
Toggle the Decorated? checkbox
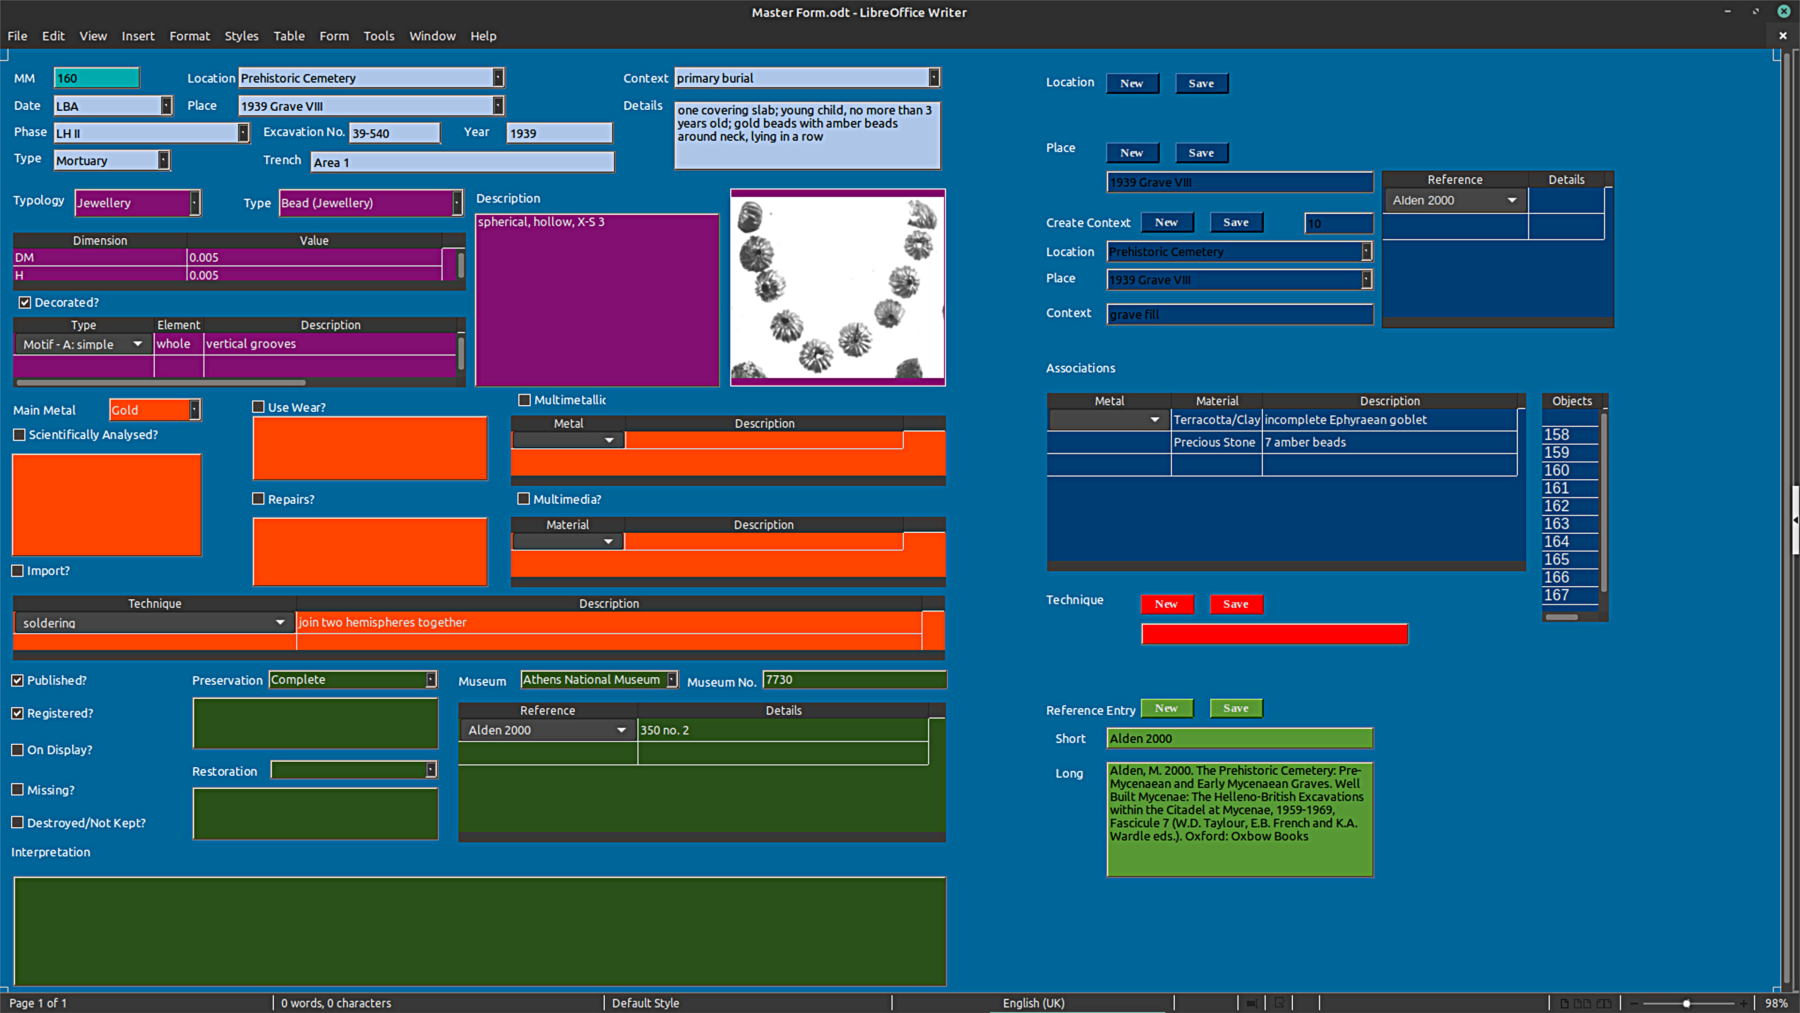(25, 302)
